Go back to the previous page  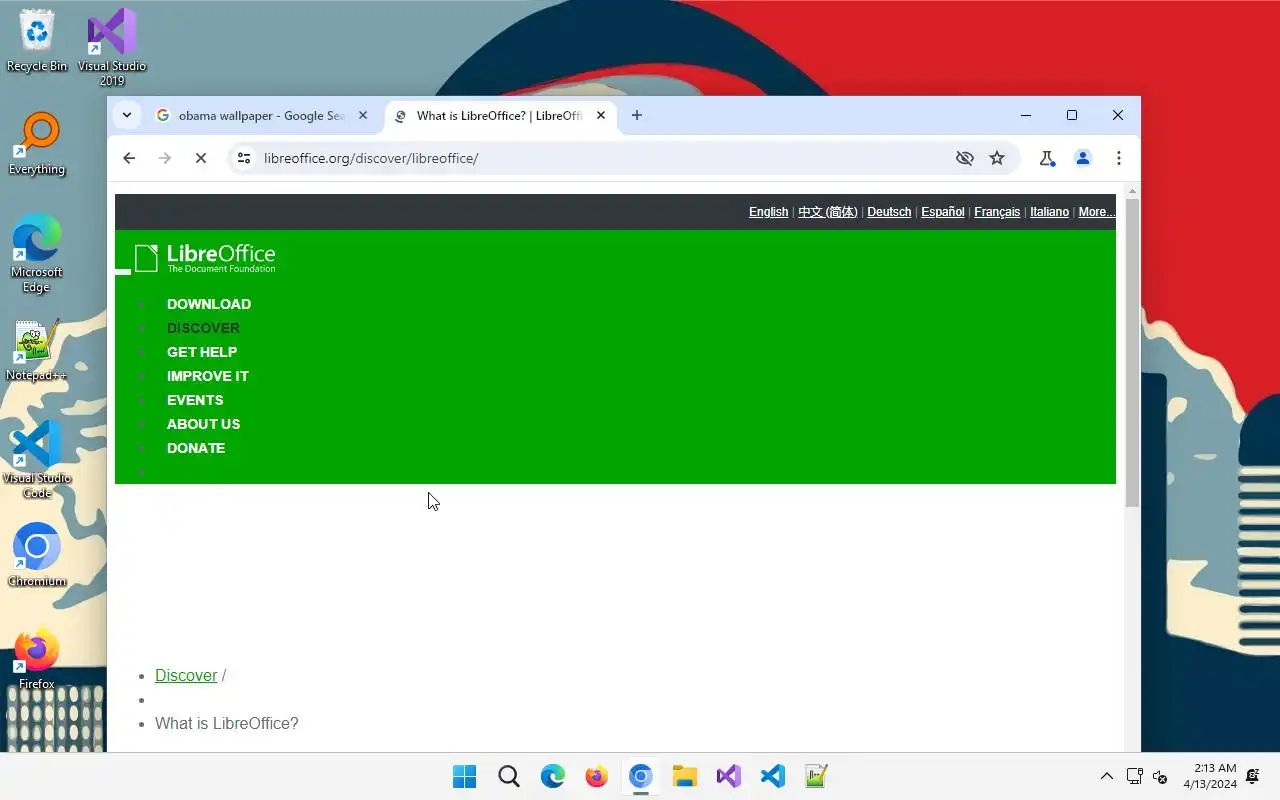click(x=129, y=158)
